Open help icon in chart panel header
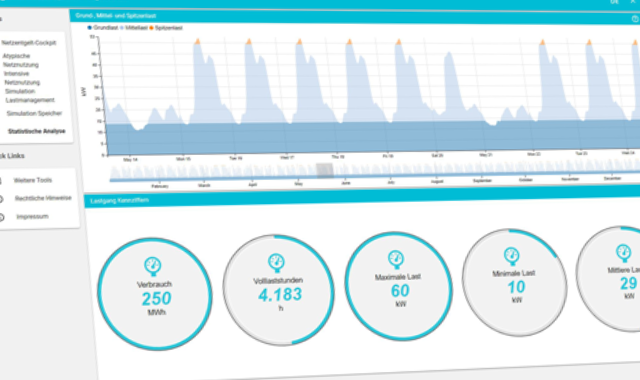Screen dimensions: 640x380 click(x=635, y=19)
